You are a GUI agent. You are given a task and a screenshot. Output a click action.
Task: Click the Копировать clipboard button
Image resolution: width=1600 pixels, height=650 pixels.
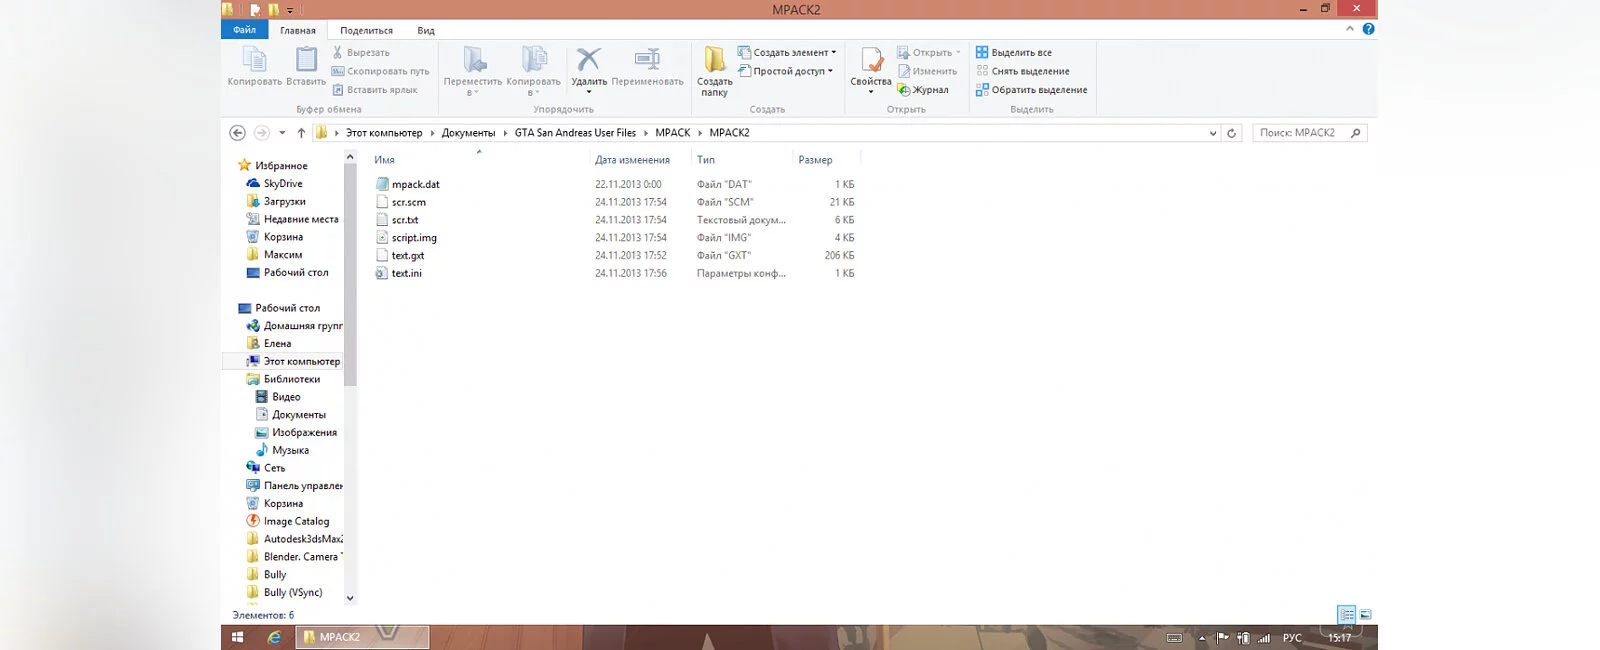[254, 66]
